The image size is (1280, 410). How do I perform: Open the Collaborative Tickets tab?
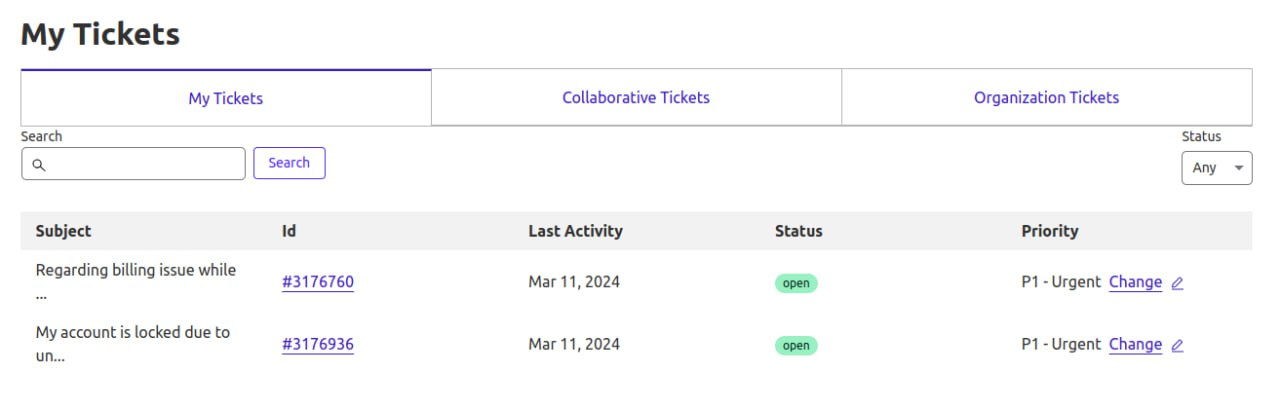(636, 98)
